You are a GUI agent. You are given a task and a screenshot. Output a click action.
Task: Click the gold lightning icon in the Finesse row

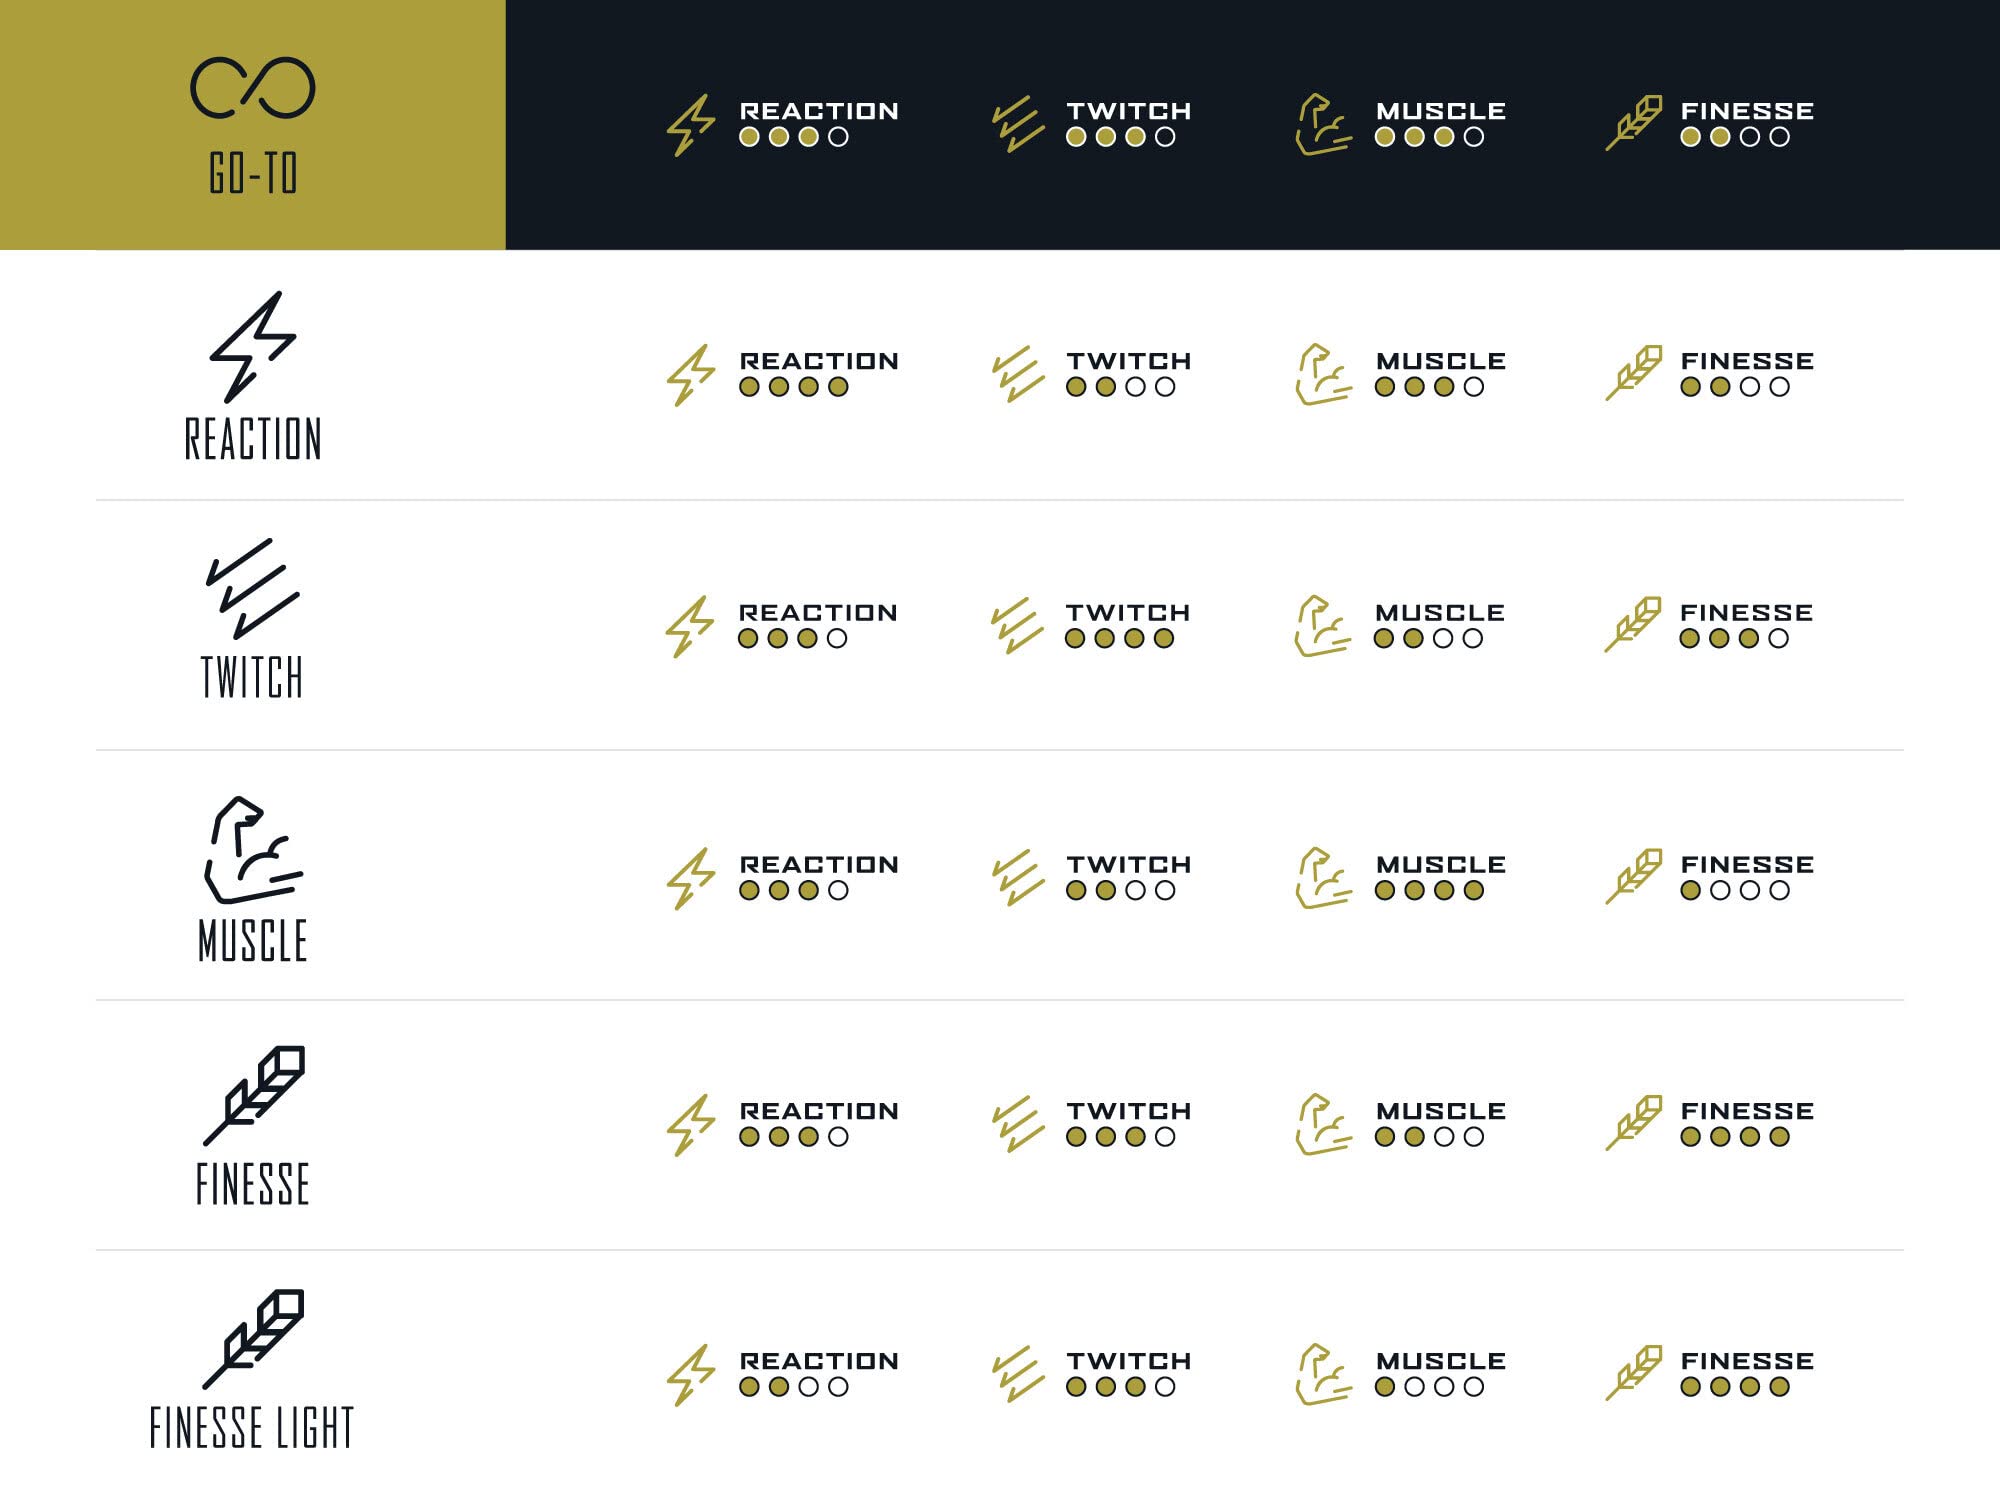click(691, 1125)
